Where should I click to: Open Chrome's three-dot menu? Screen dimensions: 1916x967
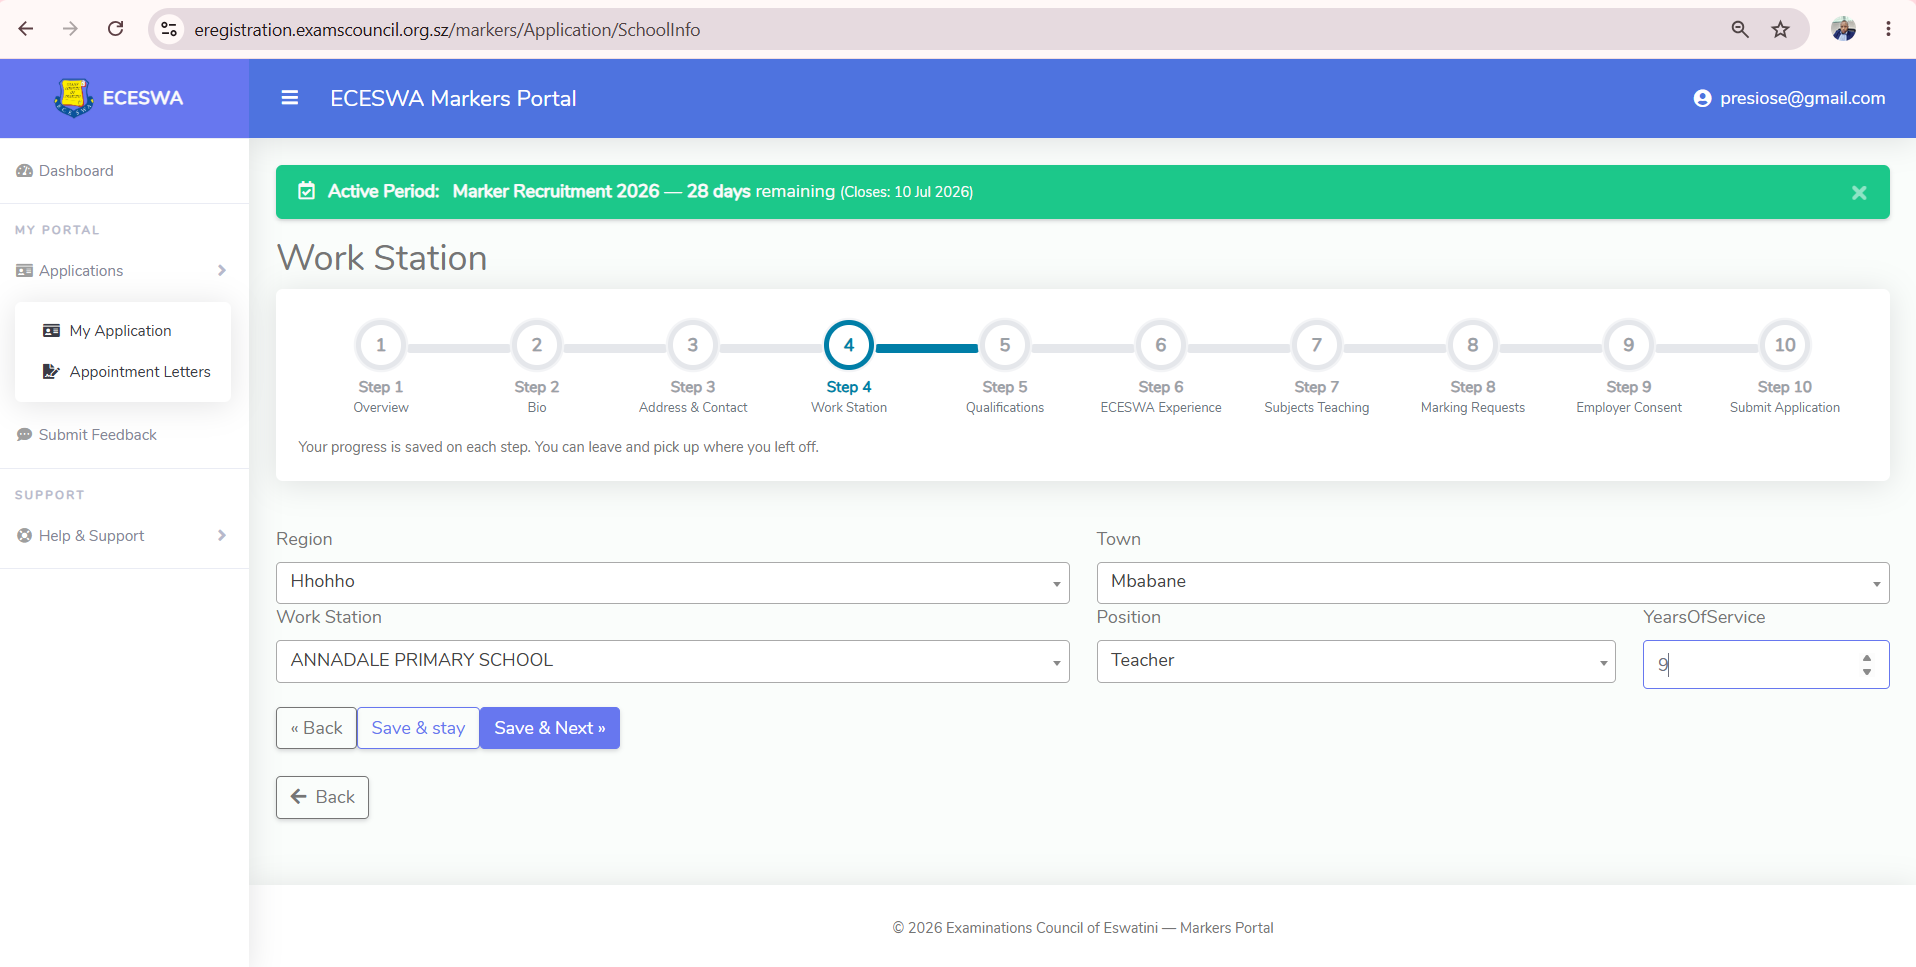pos(1888,29)
